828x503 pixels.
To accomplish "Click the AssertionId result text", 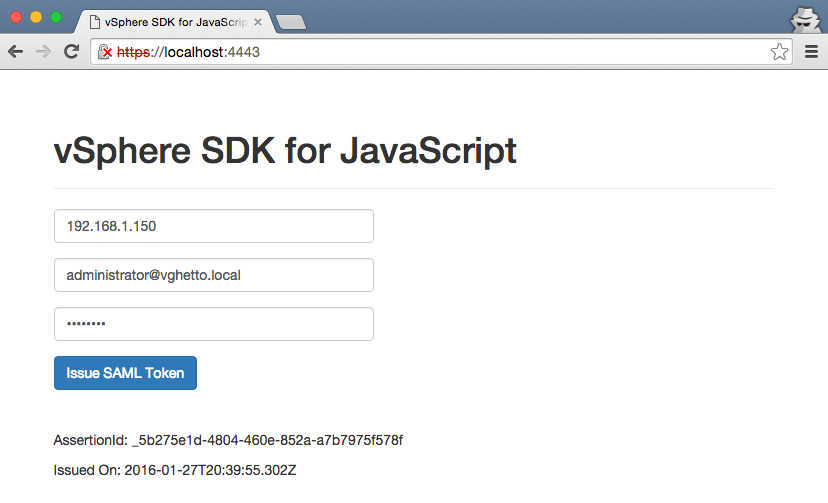I will (x=228, y=440).
